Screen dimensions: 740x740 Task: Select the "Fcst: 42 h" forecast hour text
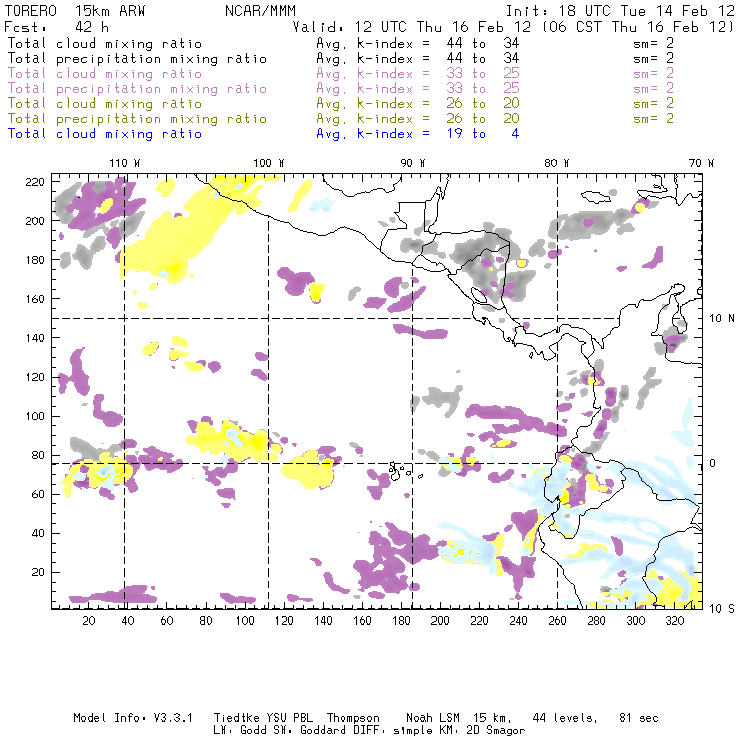point(56,27)
